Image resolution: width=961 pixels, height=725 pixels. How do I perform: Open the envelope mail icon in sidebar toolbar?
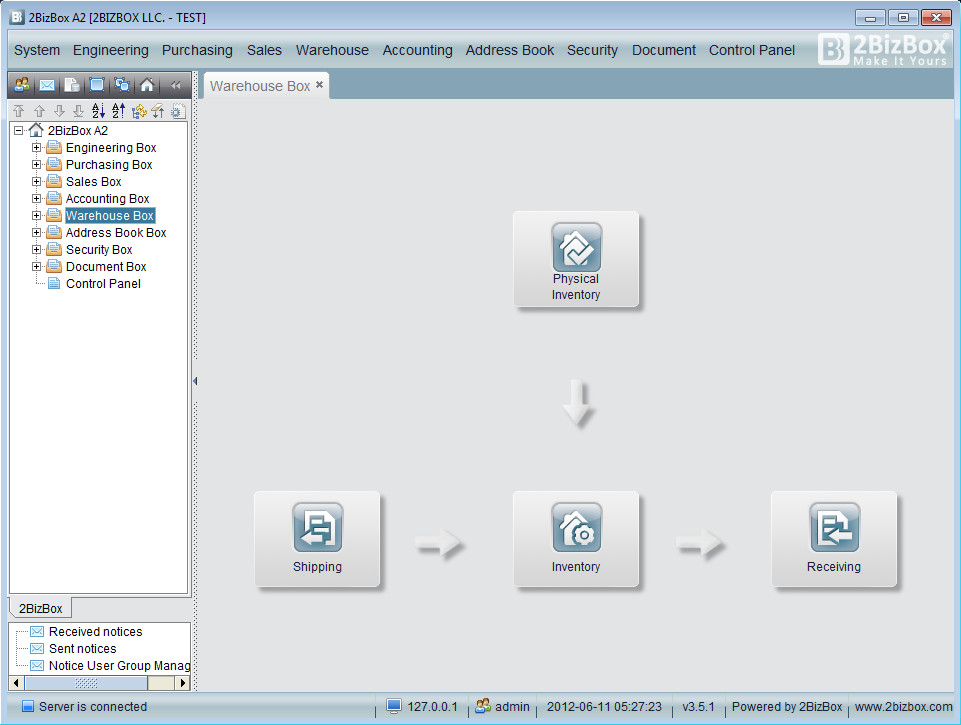click(x=47, y=85)
